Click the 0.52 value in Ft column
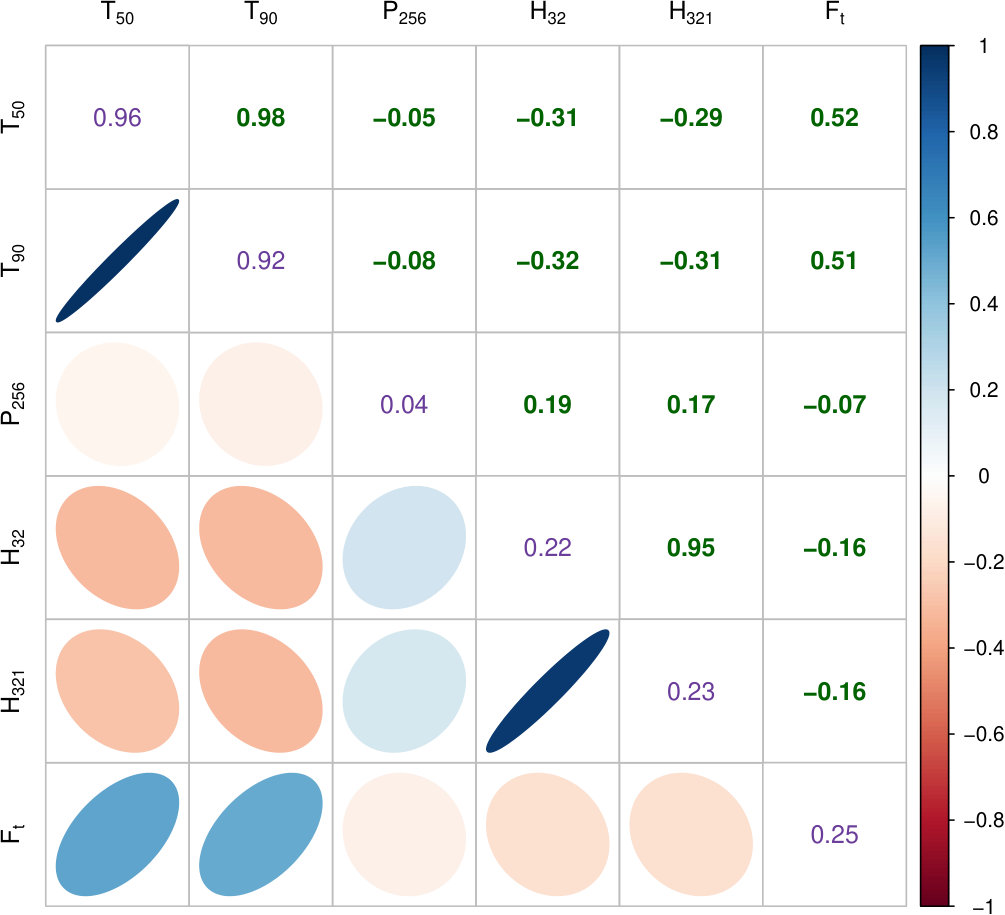This screenshot has height=915, width=1005. pyautogui.click(x=835, y=118)
